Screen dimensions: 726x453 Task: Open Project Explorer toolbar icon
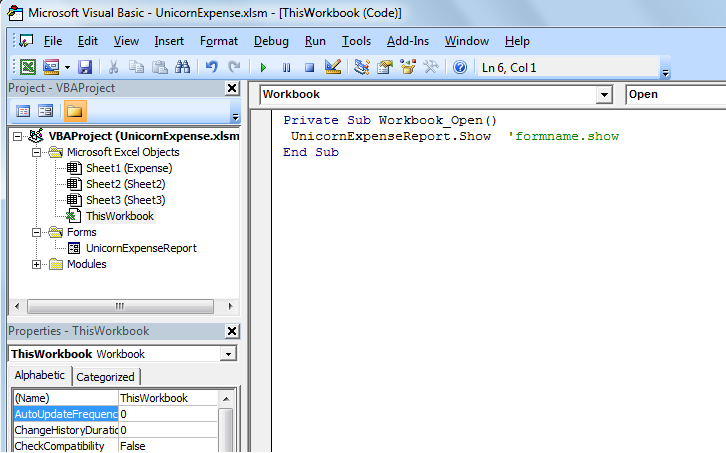pyautogui.click(x=362, y=68)
